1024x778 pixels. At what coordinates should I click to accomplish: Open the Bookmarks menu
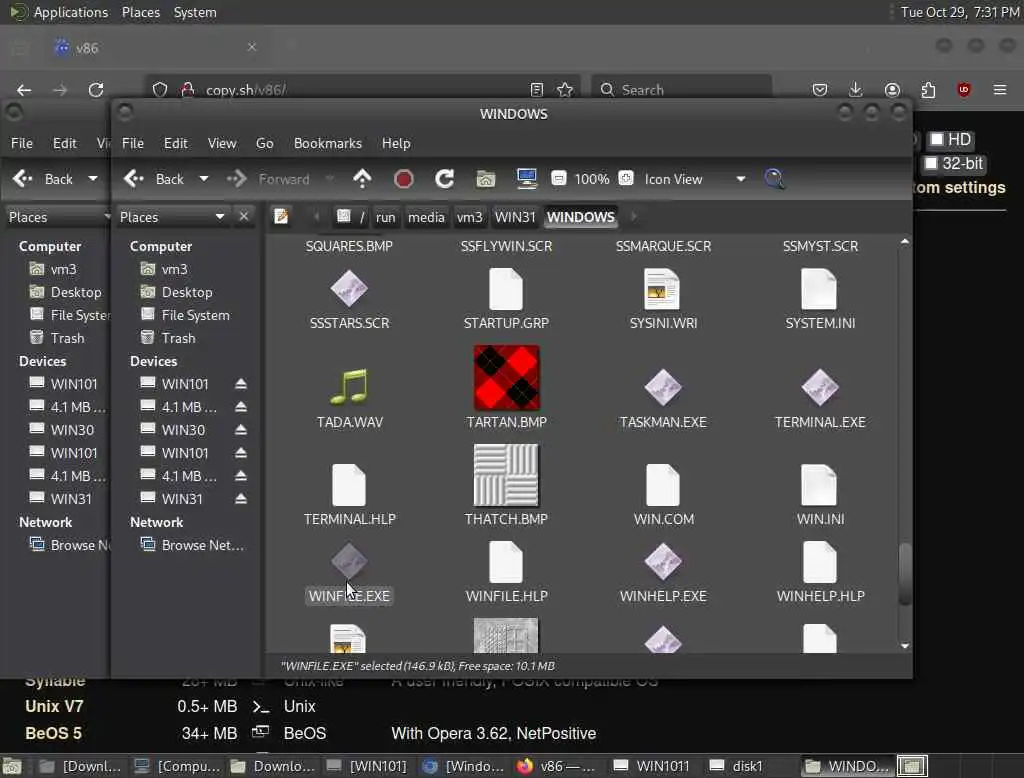click(x=328, y=143)
